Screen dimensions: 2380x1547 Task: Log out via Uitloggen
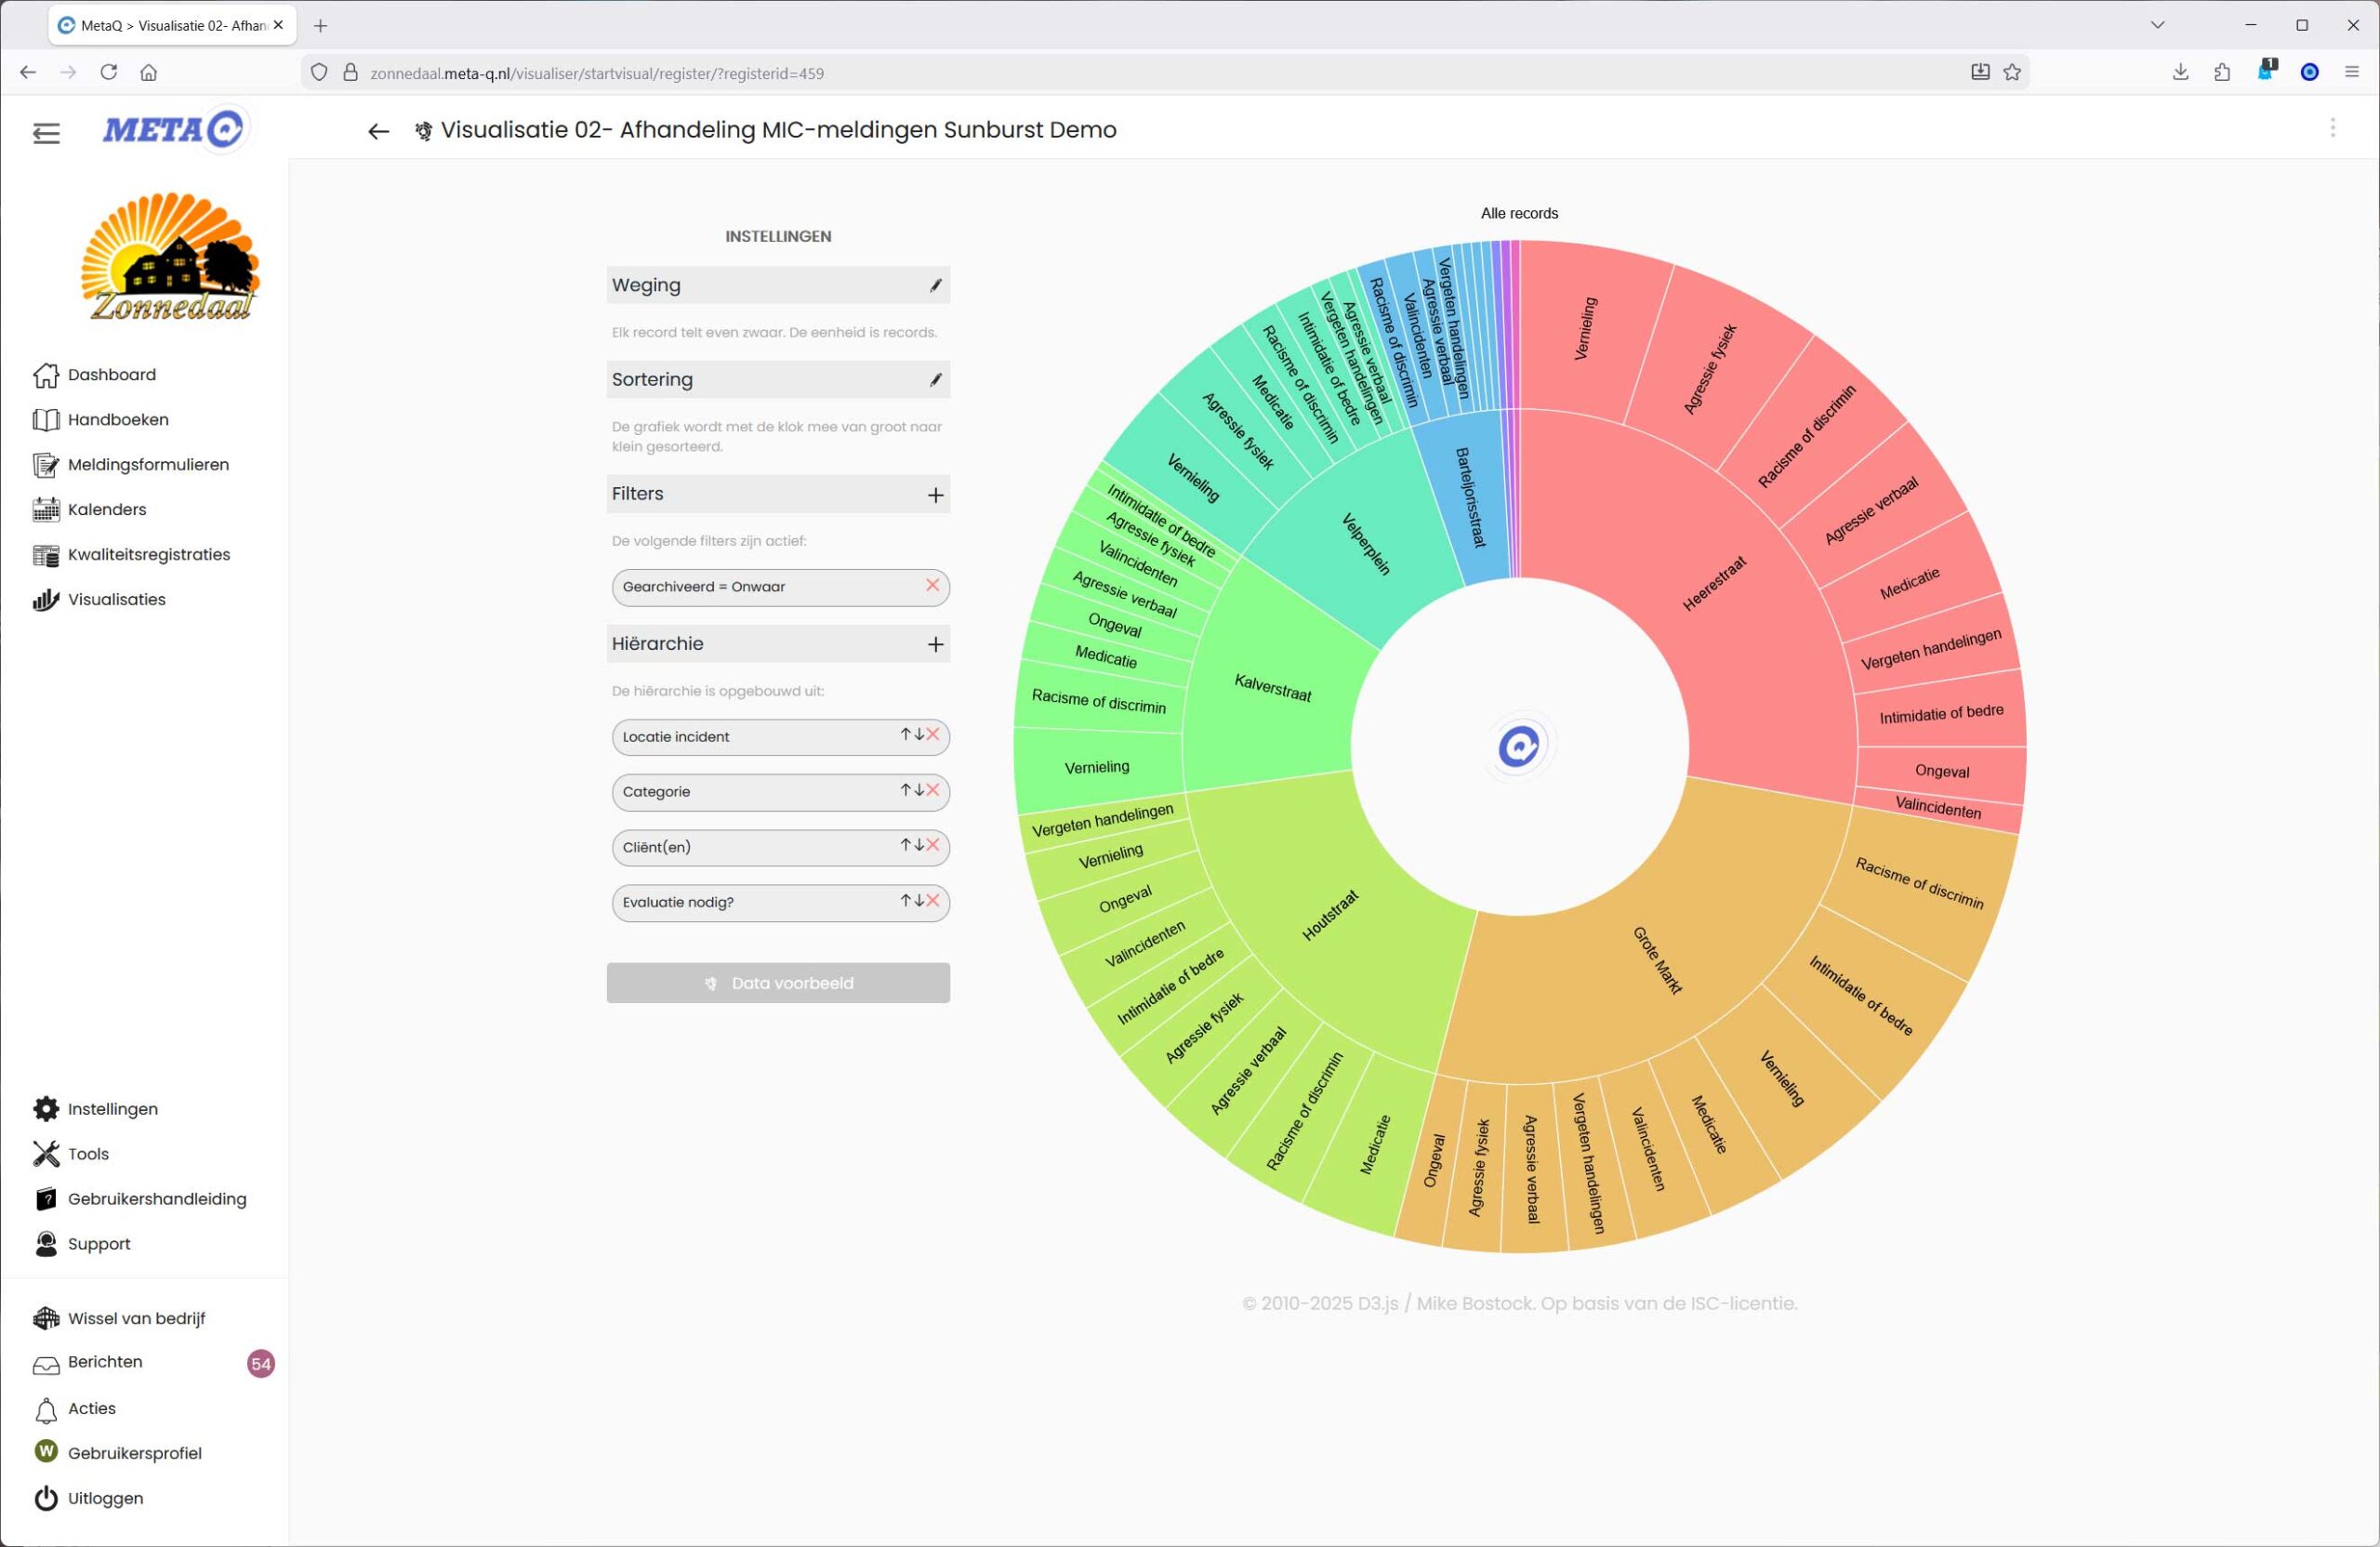coord(105,1498)
